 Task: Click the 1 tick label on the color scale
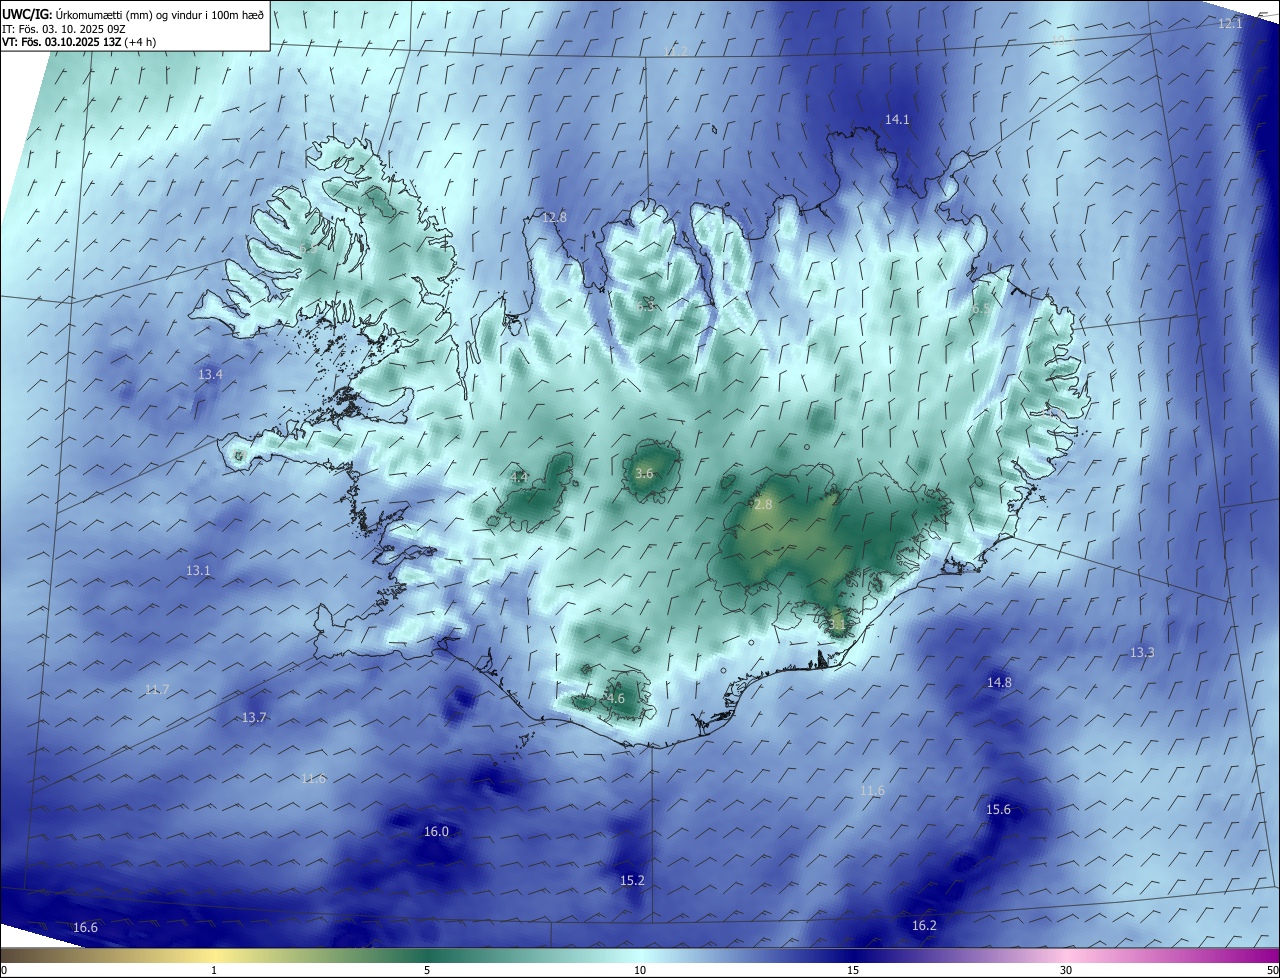[x=214, y=971]
